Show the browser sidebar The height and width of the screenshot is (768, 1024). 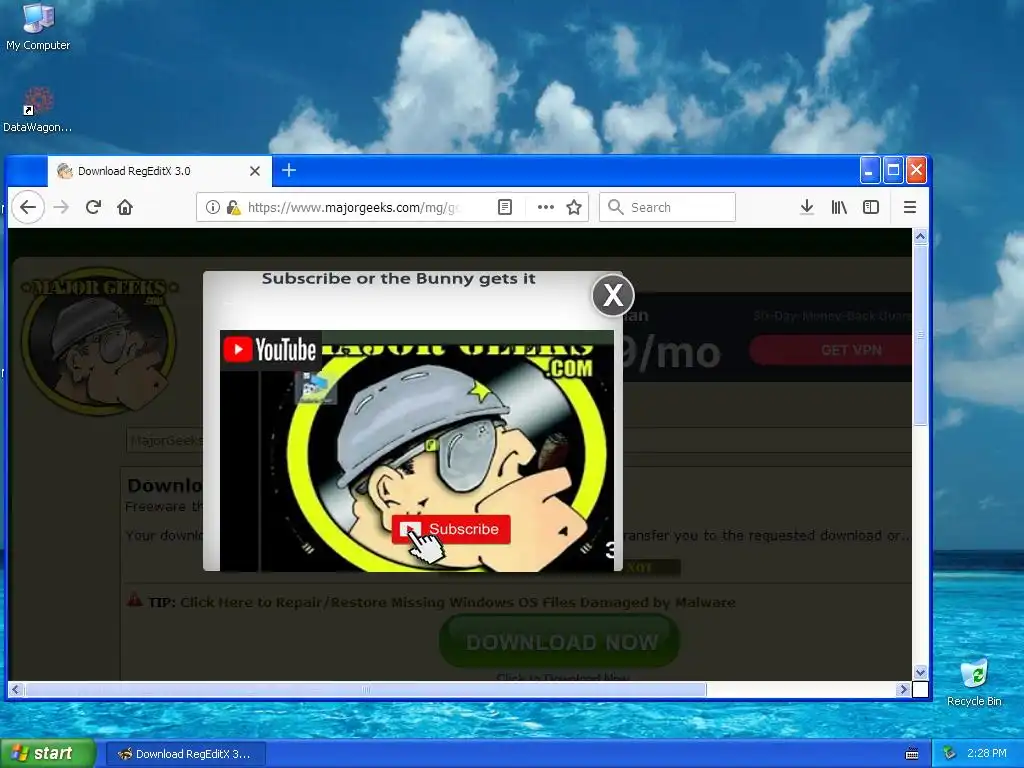tap(871, 208)
